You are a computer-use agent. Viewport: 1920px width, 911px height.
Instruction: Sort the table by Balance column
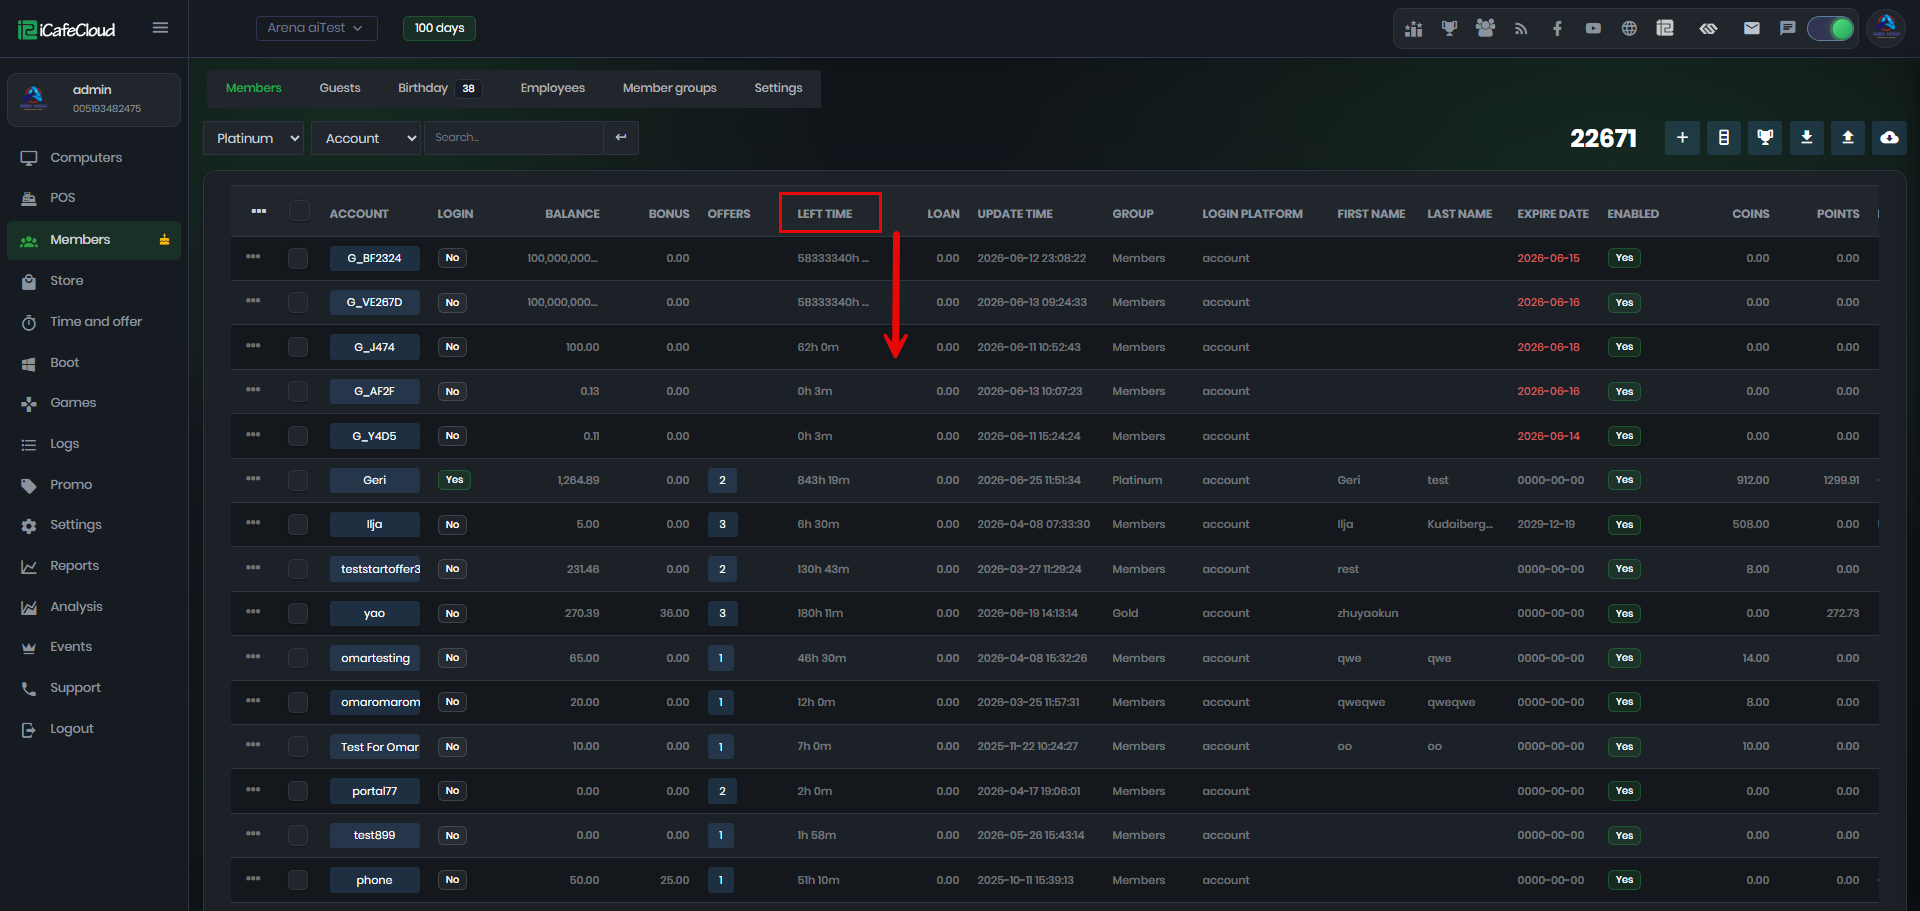[x=572, y=214]
